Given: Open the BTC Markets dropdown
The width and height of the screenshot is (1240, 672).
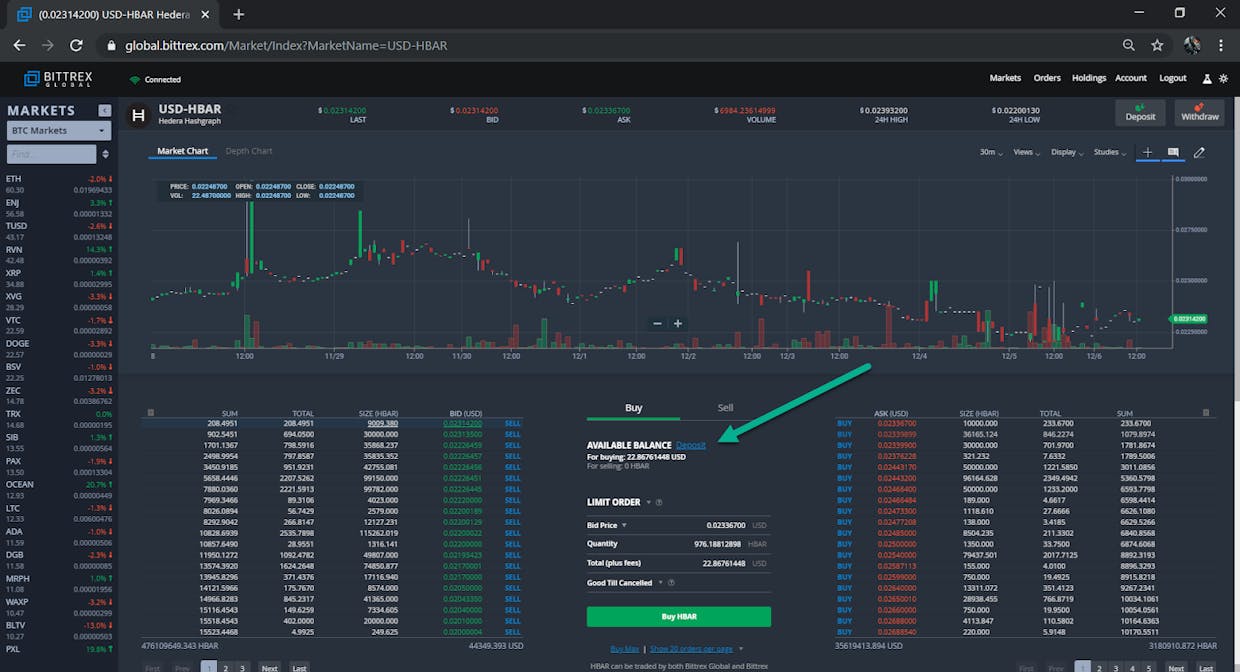Looking at the screenshot, I should point(58,130).
